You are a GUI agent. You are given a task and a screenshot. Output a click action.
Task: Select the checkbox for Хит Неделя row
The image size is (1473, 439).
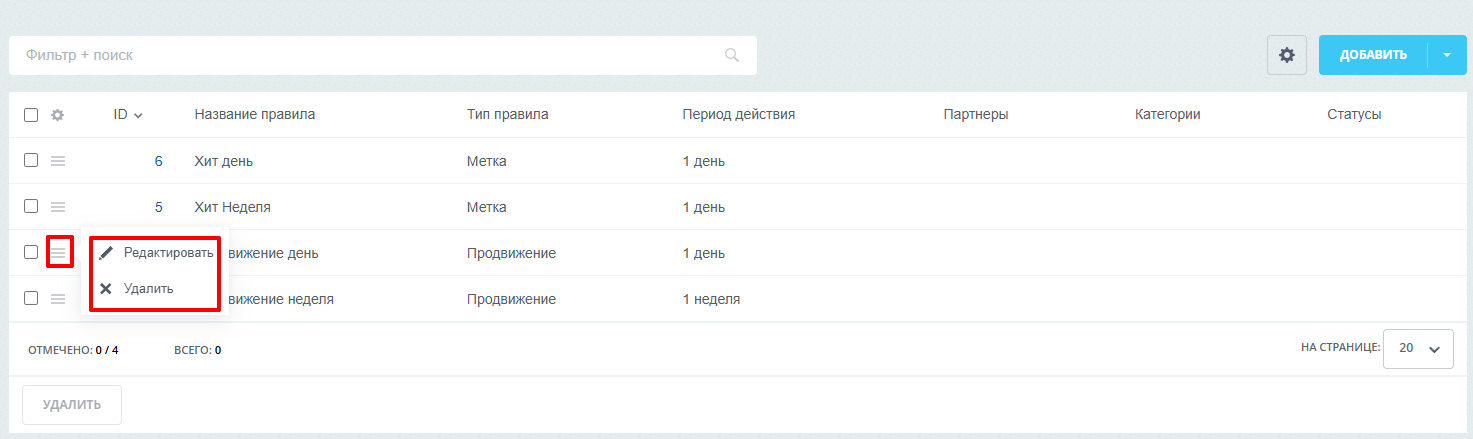(31, 206)
